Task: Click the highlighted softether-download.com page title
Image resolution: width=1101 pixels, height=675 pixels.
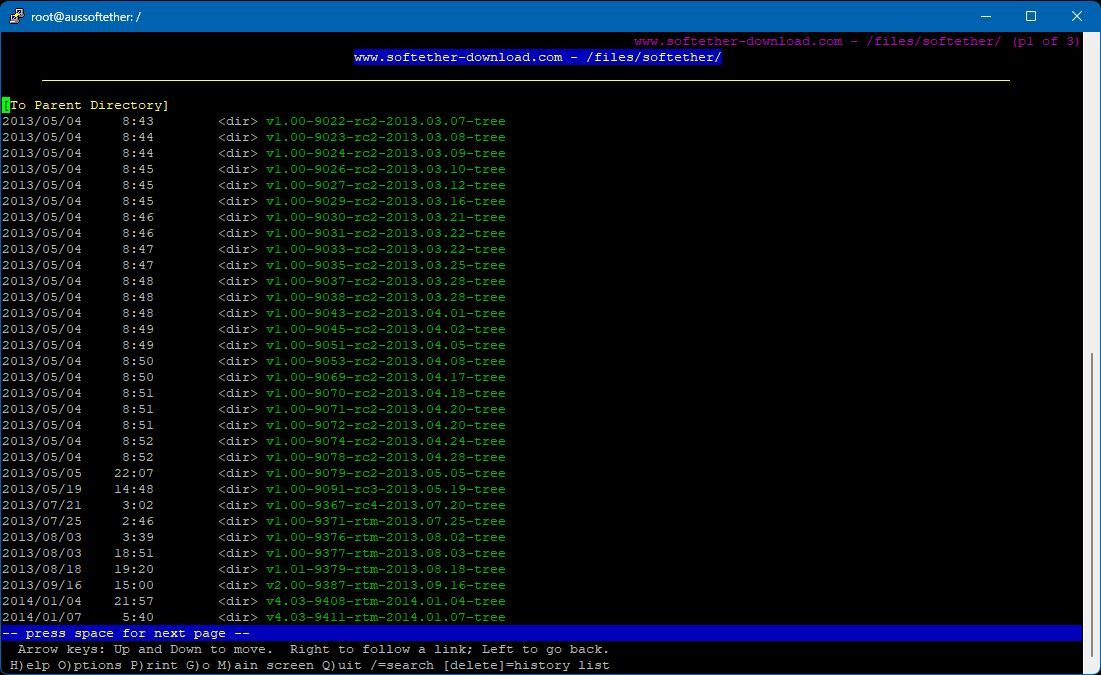Action: pos(536,57)
